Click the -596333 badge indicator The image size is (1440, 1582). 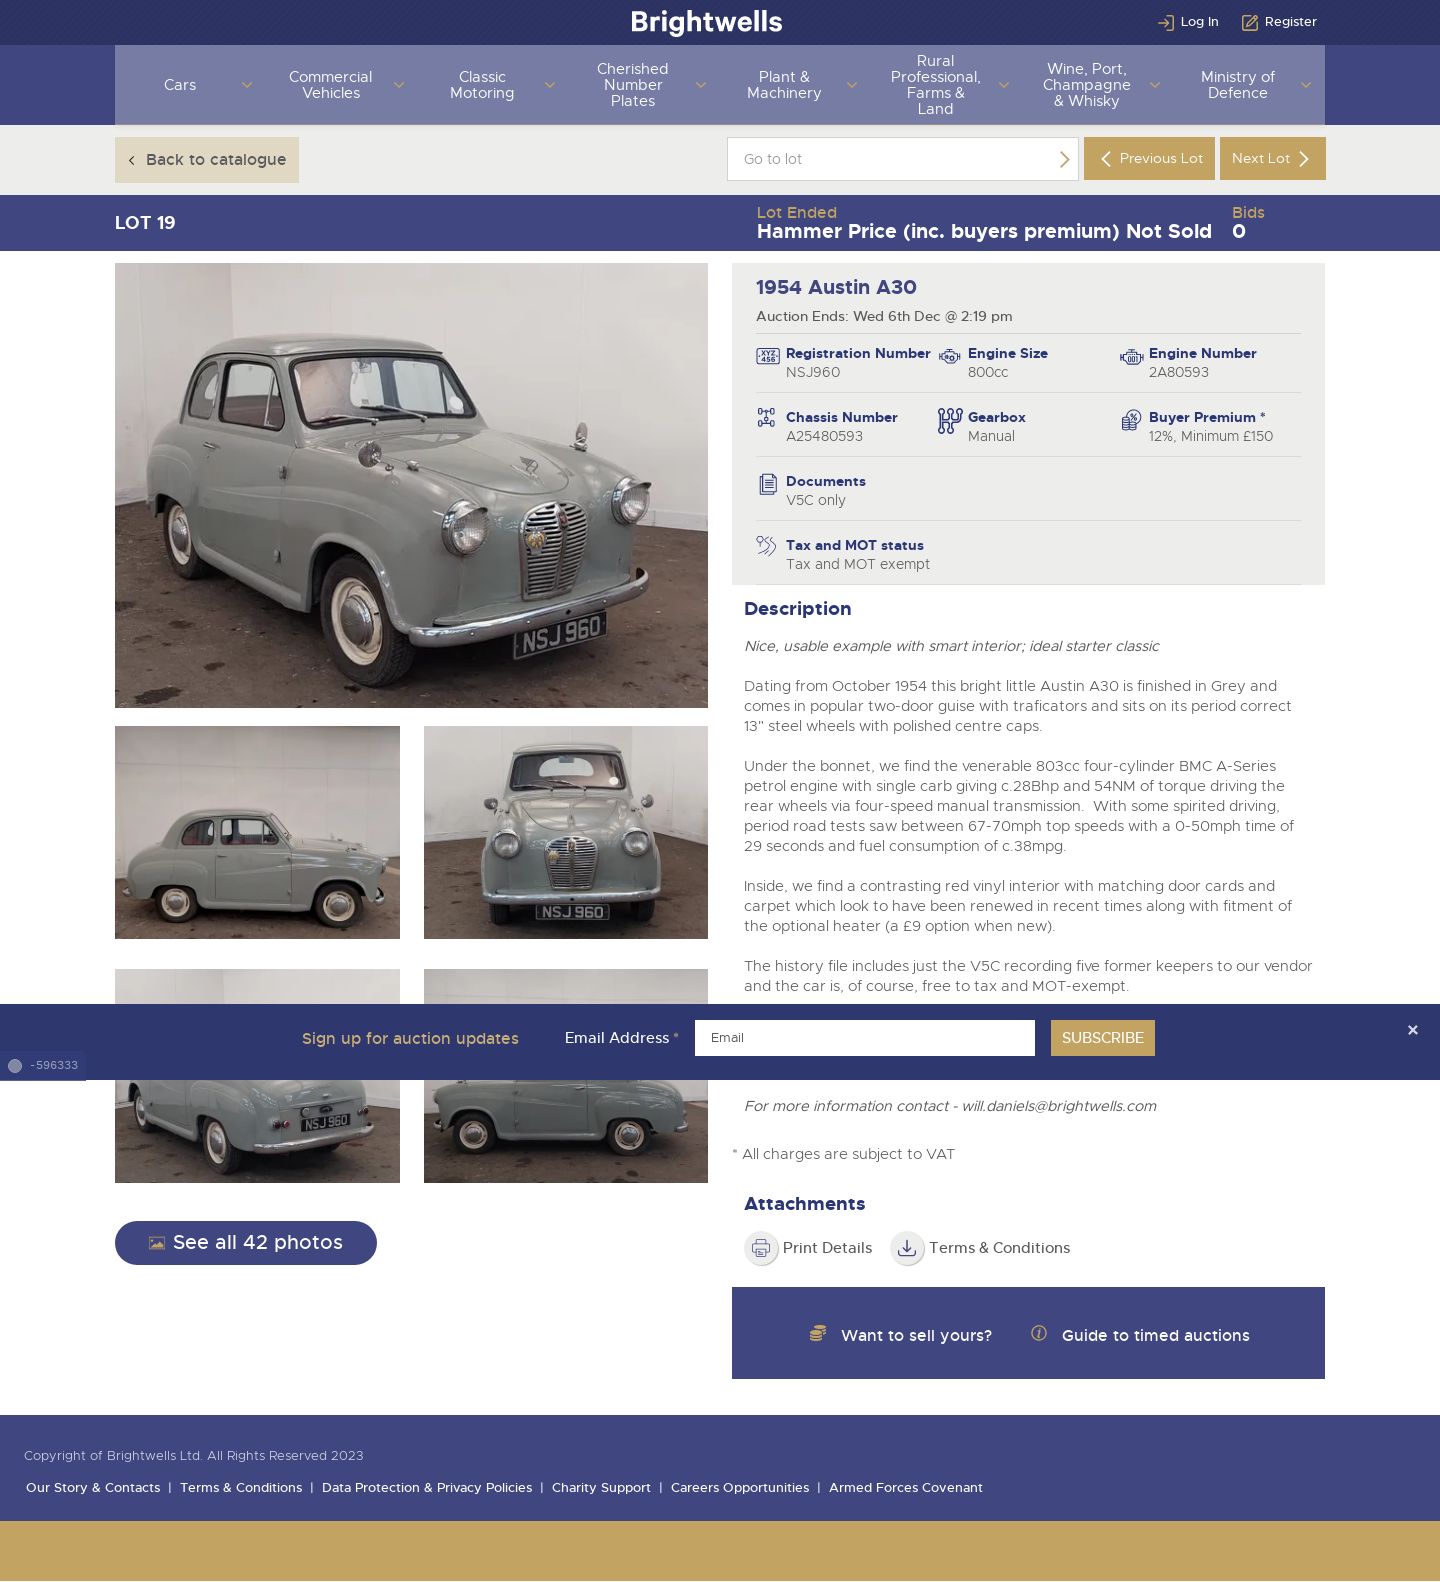[x=43, y=1066]
